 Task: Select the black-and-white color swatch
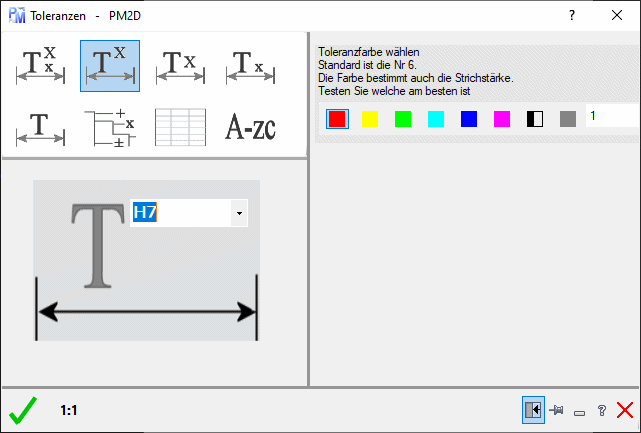(x=535, y=119)
